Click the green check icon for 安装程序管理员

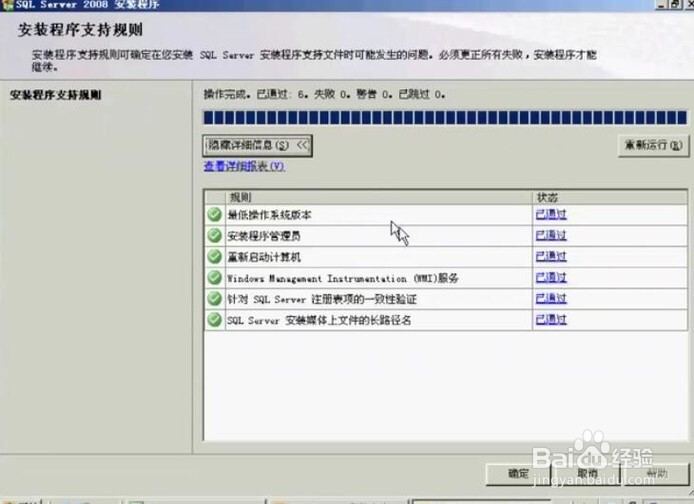click(x=215, y=235)
